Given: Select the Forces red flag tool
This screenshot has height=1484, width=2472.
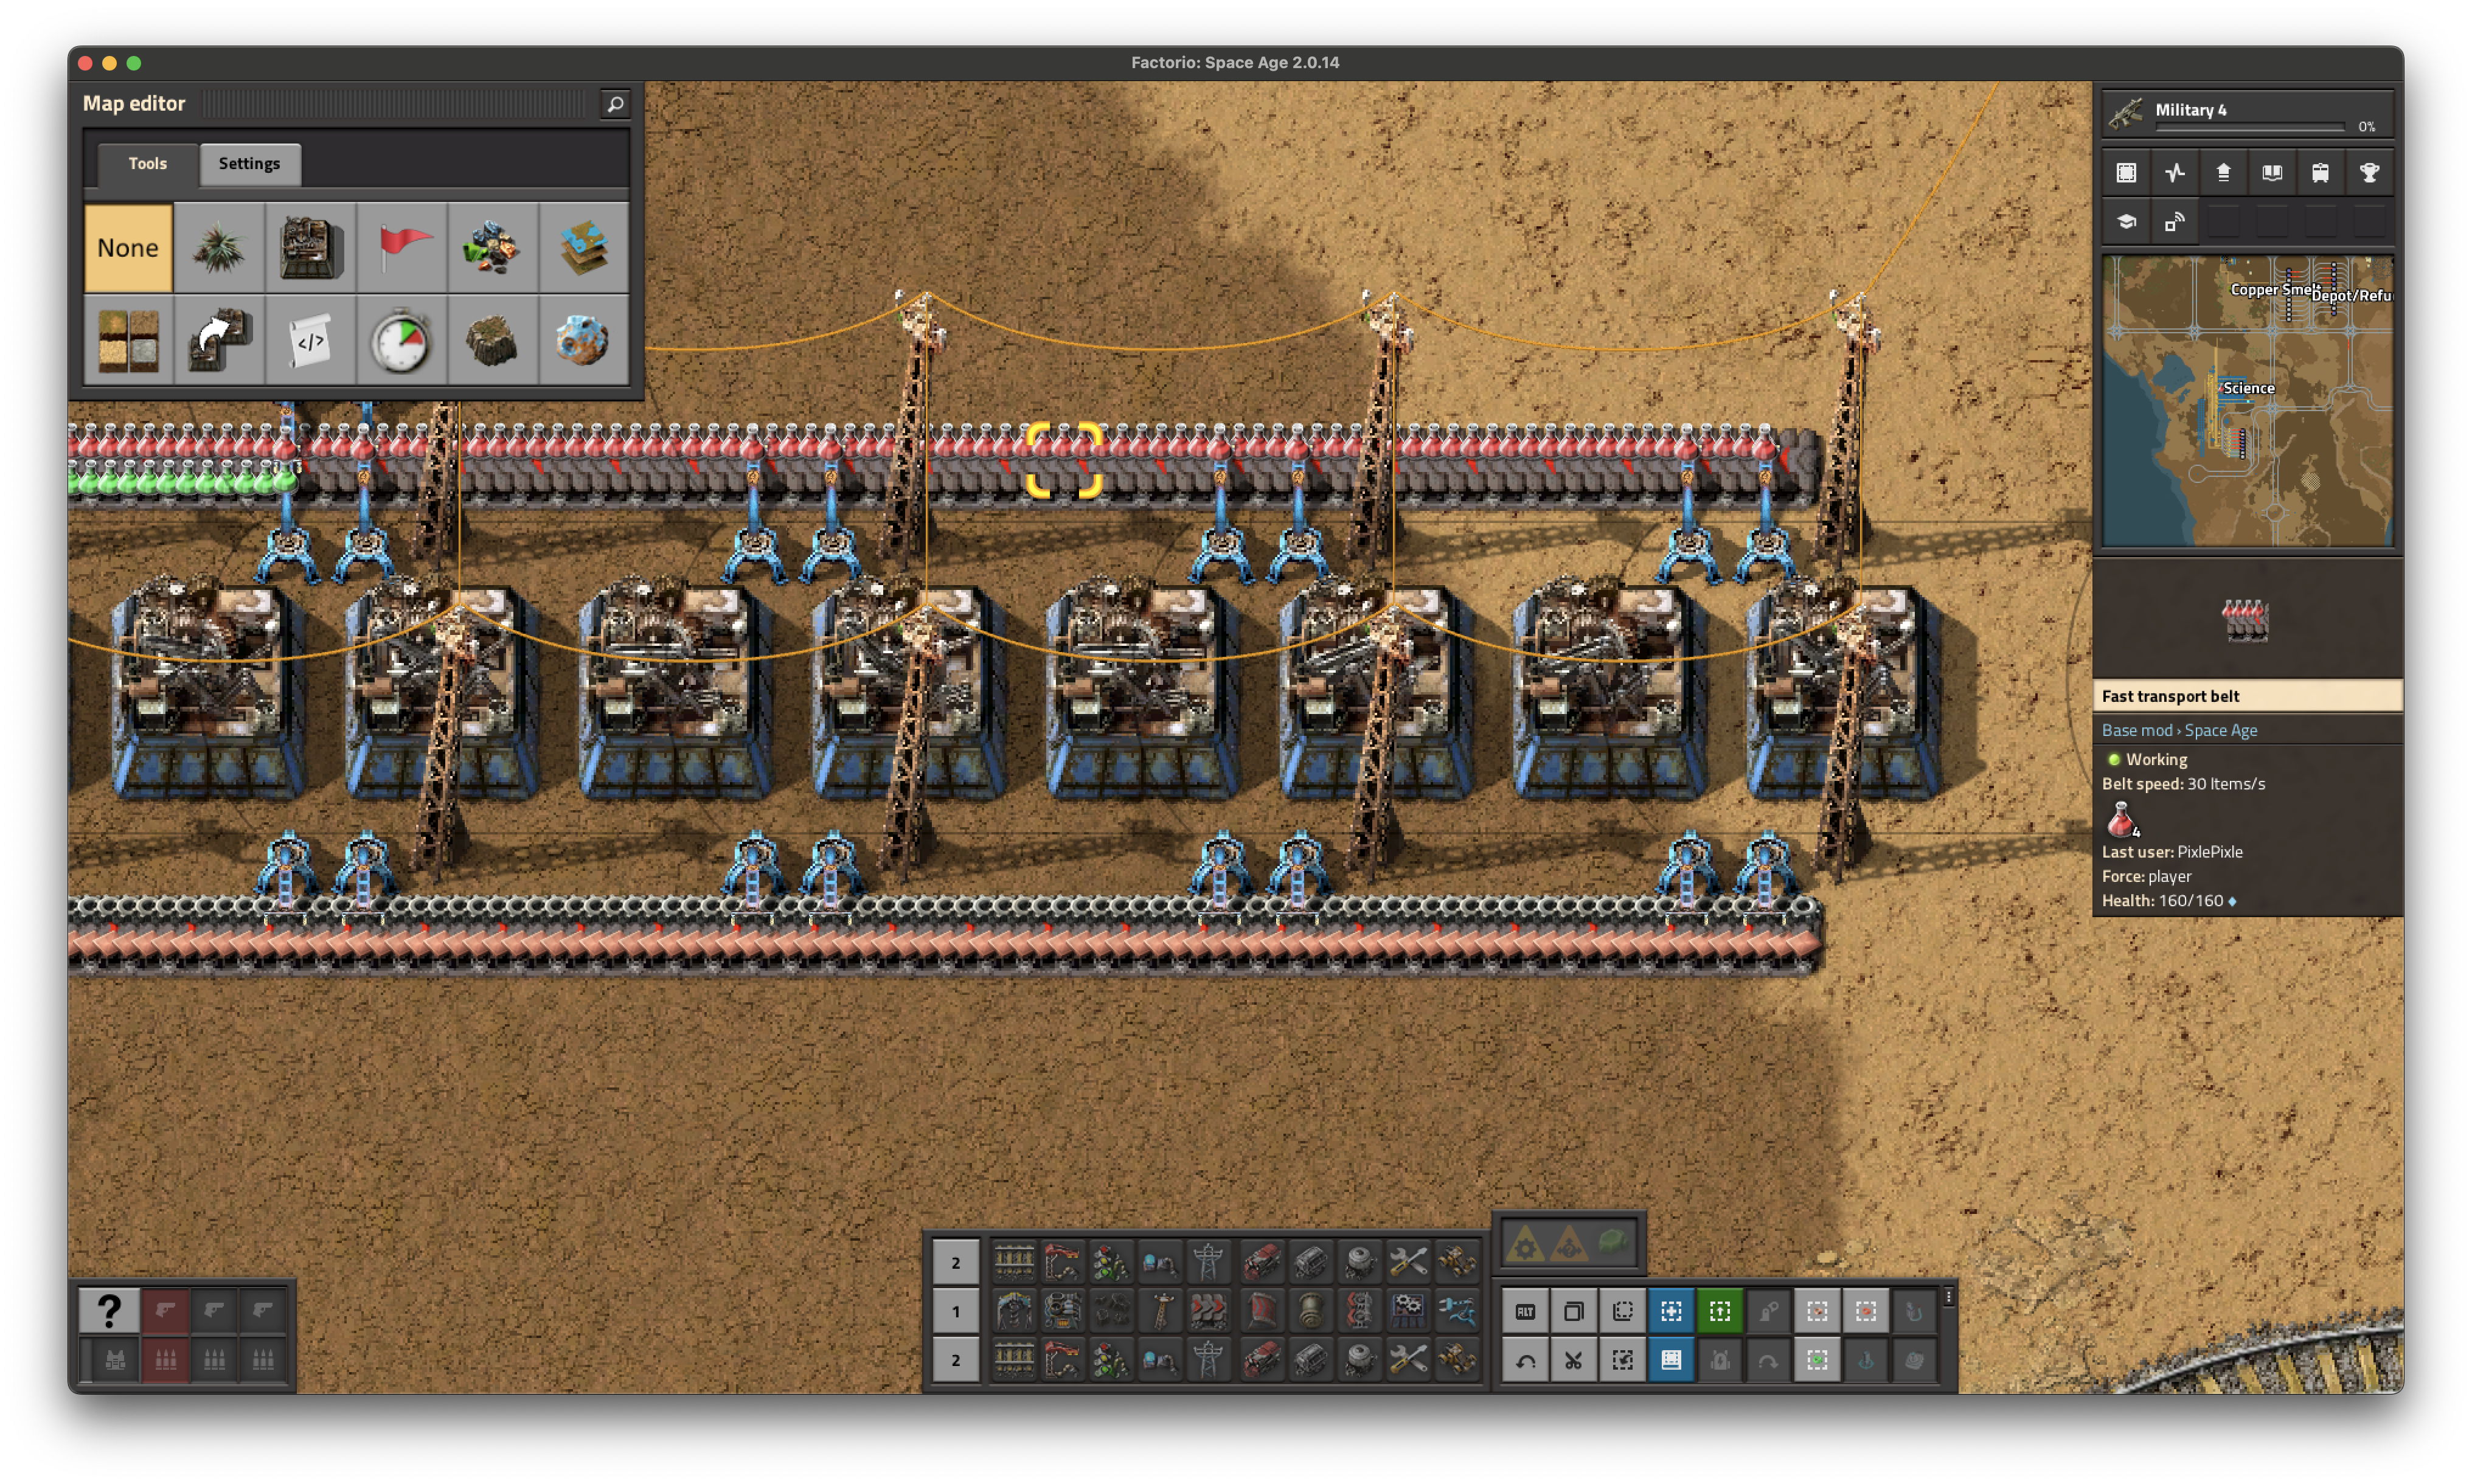Looking at the screenshot, I should click(x=401, y=247).
